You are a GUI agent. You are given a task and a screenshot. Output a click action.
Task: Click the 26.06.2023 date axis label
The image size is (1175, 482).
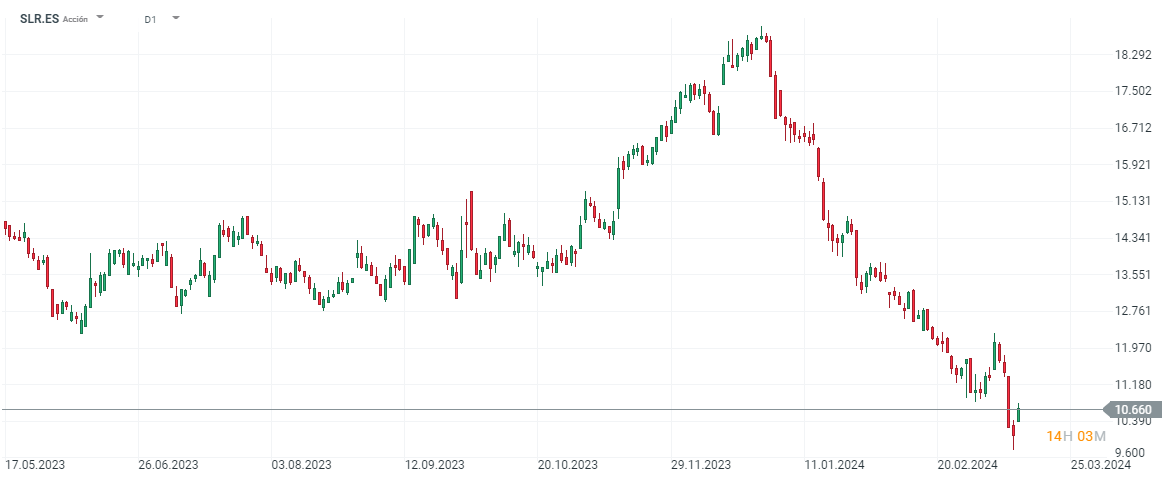[x=168, y=465]
